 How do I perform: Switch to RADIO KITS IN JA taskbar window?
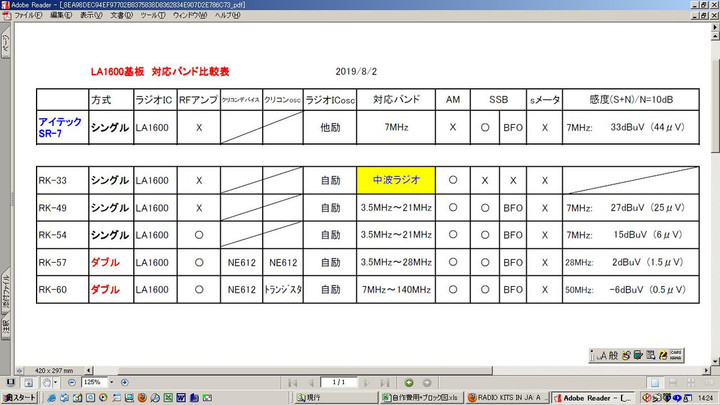coord(510,397)
